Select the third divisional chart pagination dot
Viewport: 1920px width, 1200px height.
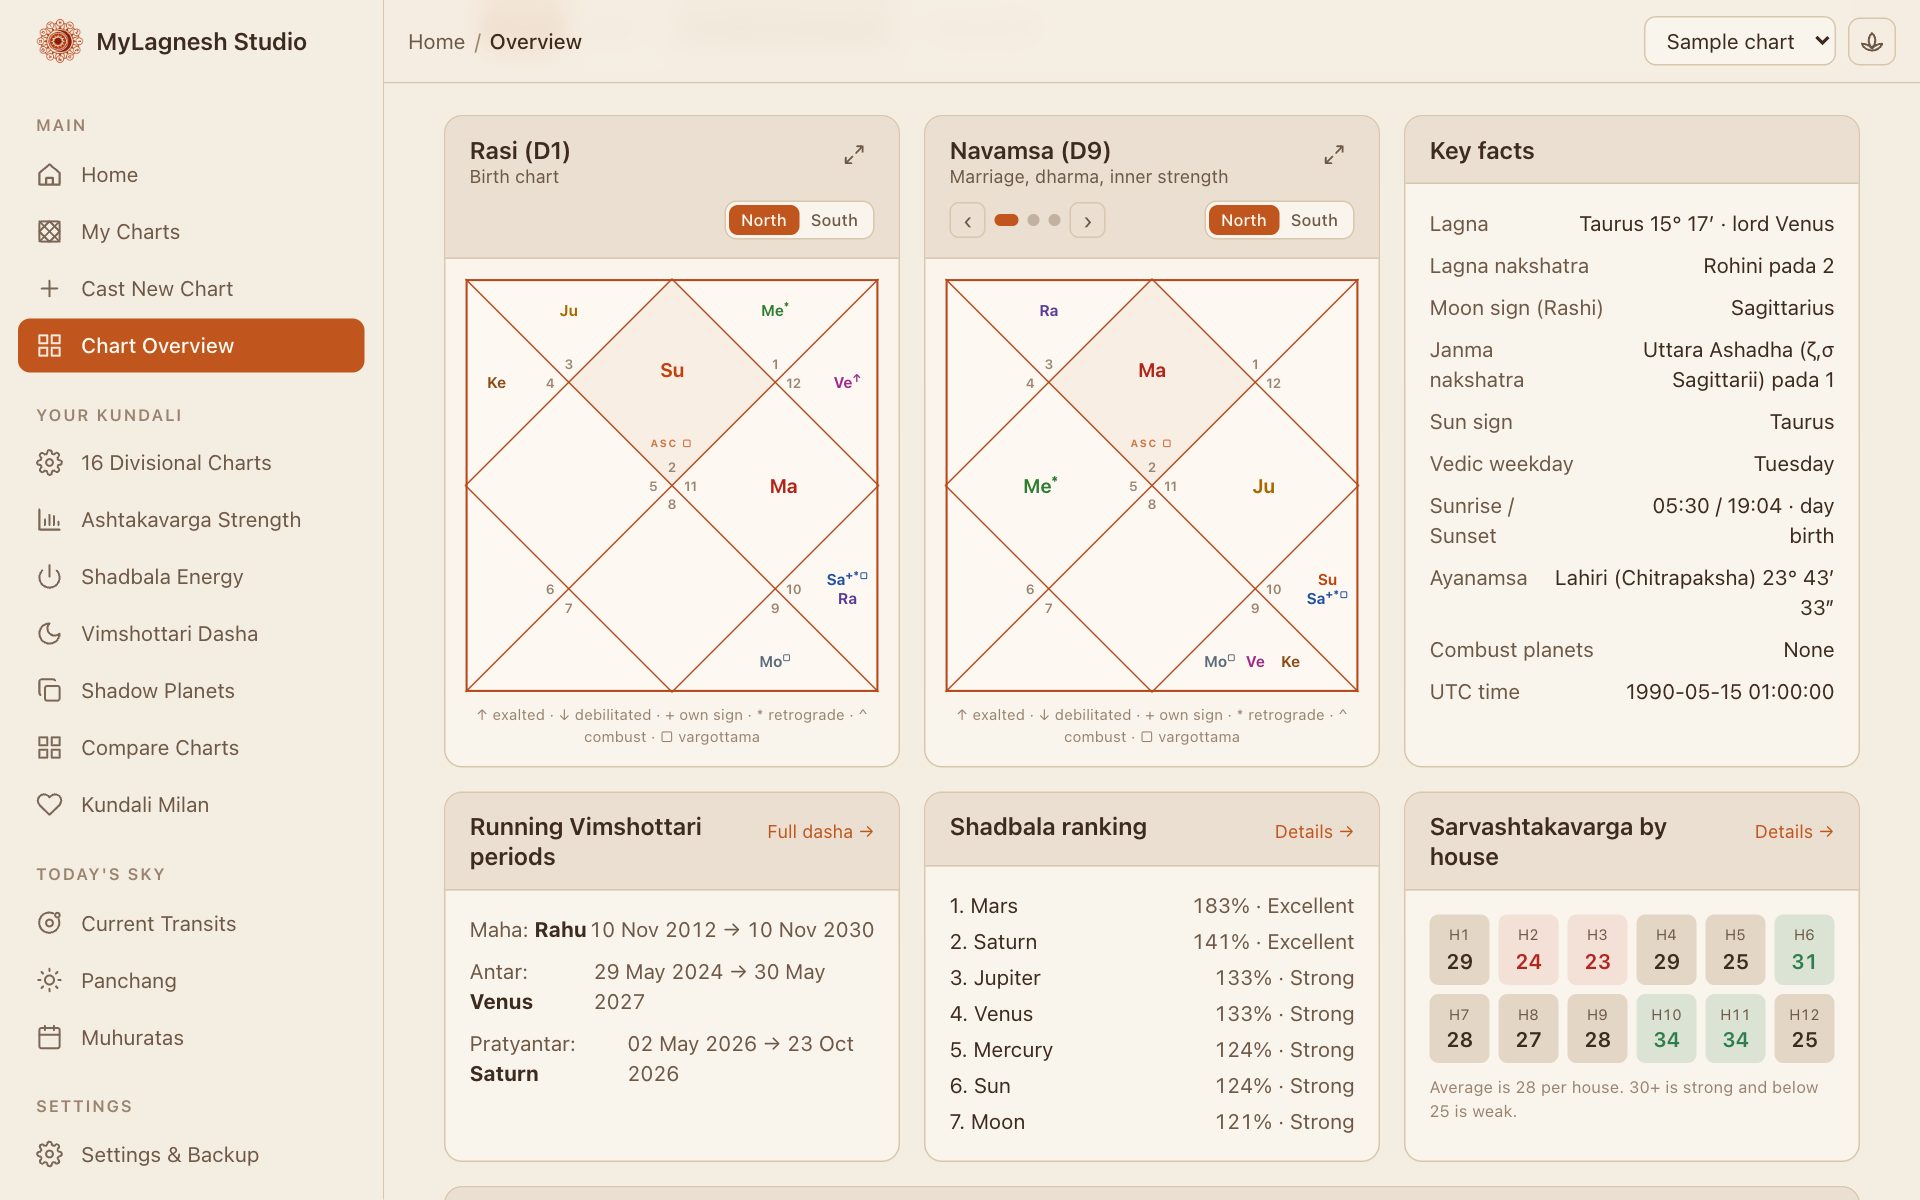1054,220
